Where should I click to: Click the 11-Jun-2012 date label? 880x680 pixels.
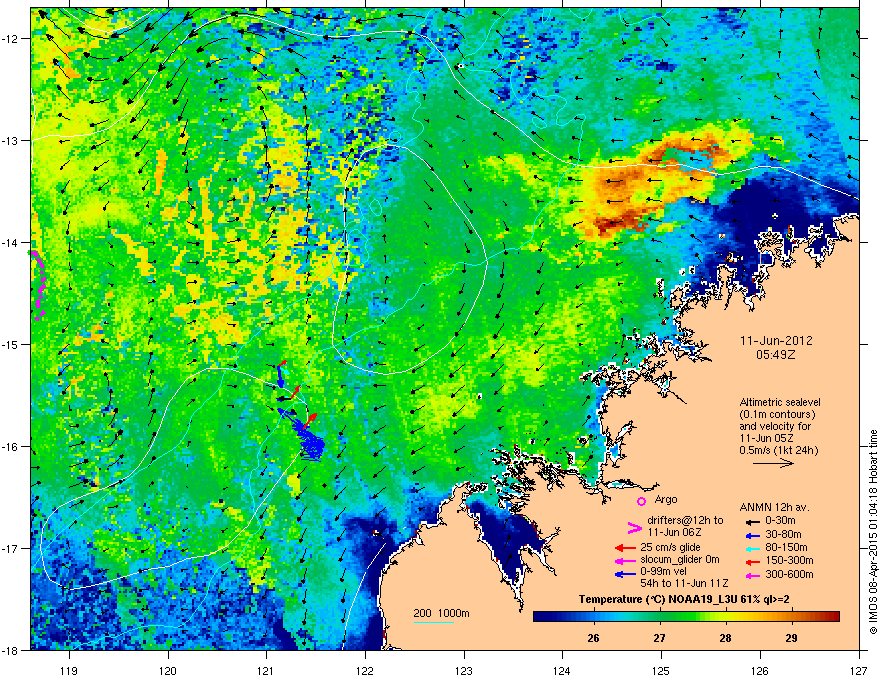coord(776,341)
